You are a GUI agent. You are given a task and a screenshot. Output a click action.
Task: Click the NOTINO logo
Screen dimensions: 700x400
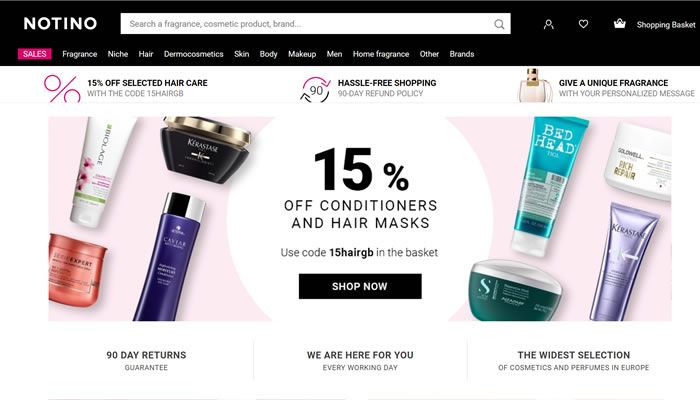click(60, 23)
